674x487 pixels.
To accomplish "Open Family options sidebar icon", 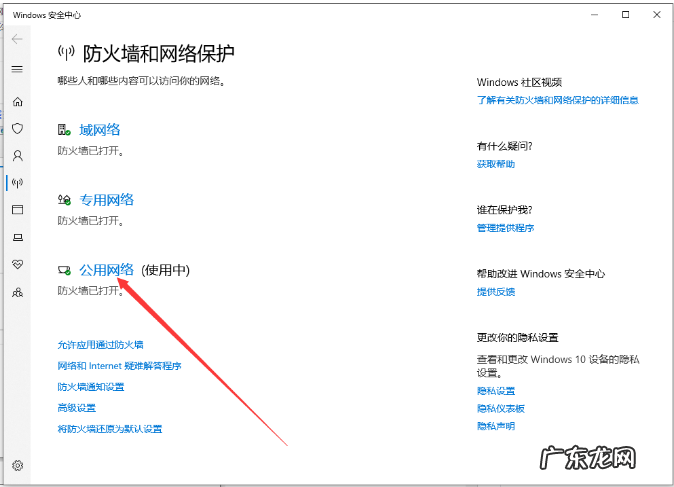I will tap(18, 293).
